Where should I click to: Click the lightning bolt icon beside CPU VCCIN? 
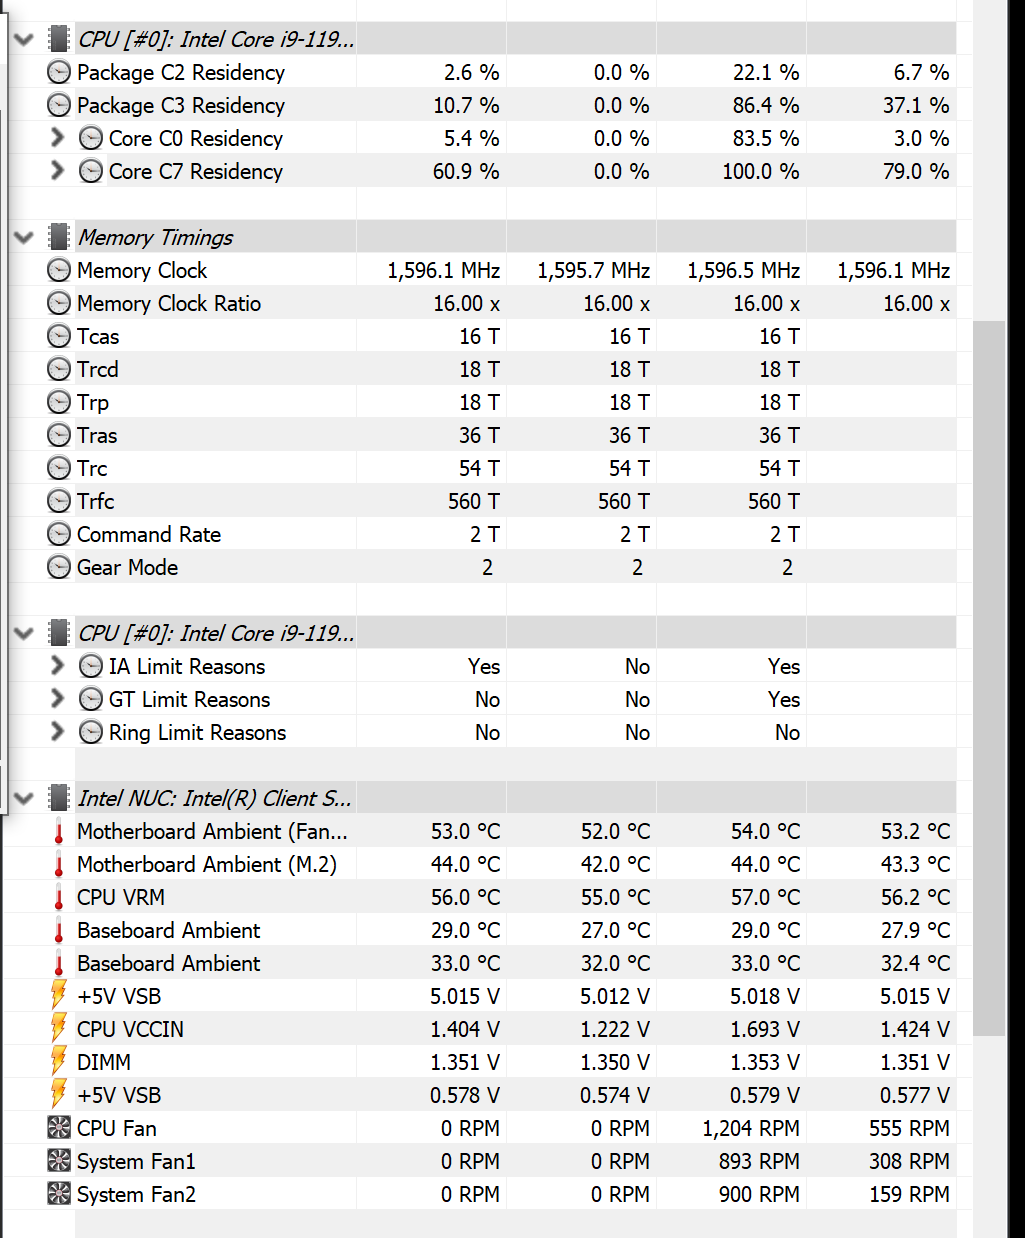point(59,1029)
